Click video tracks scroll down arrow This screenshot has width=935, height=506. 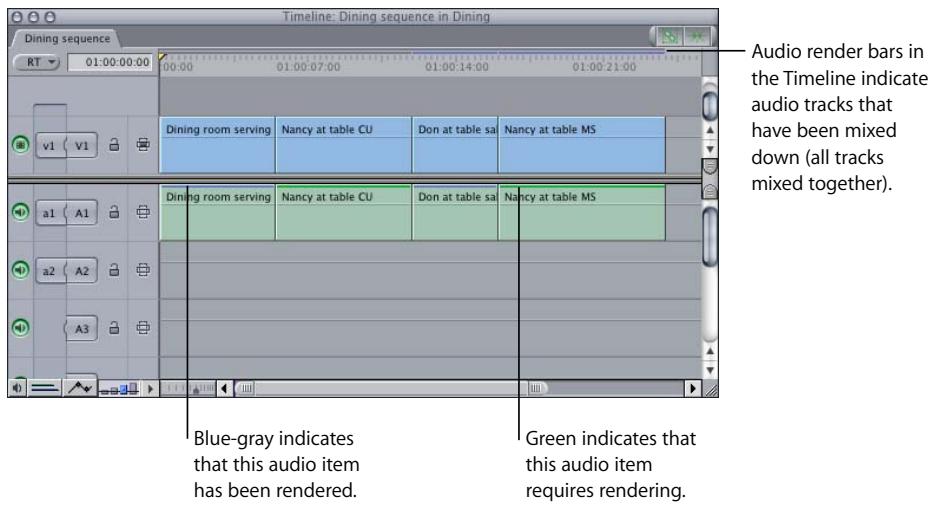[710, 148]
